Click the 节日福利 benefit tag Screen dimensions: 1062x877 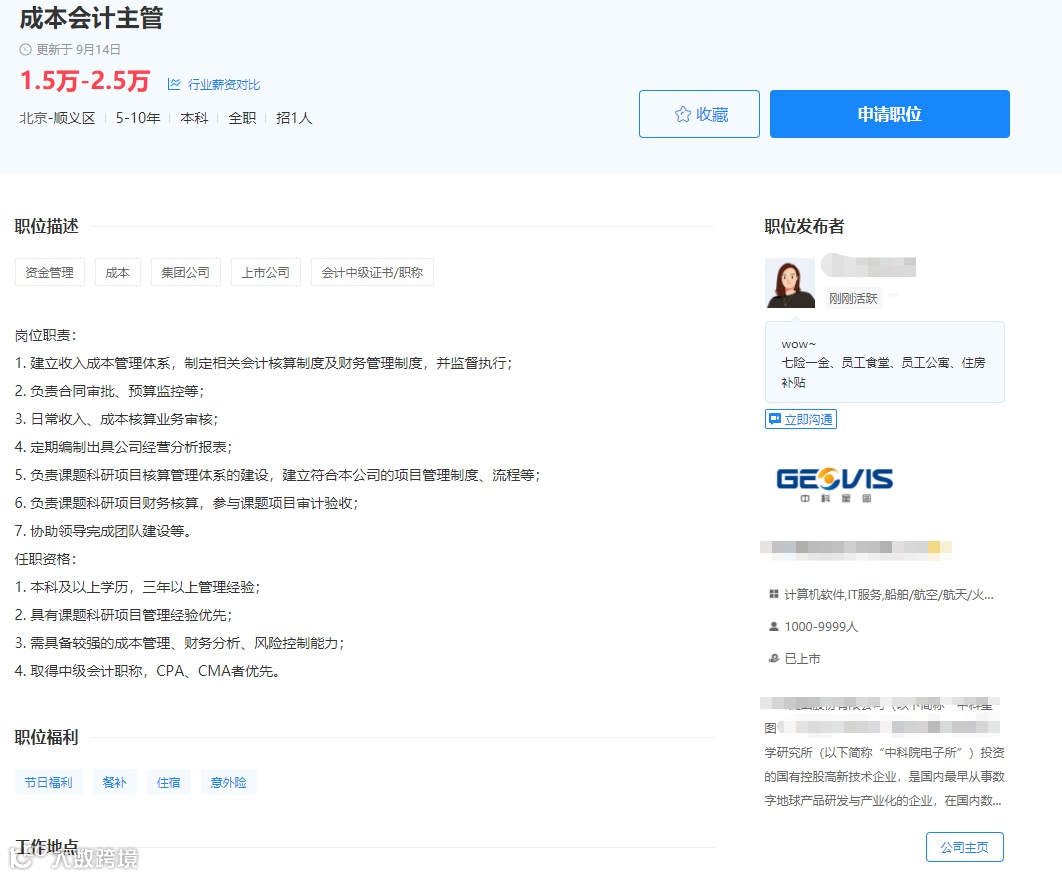click(x=49, y=782)
